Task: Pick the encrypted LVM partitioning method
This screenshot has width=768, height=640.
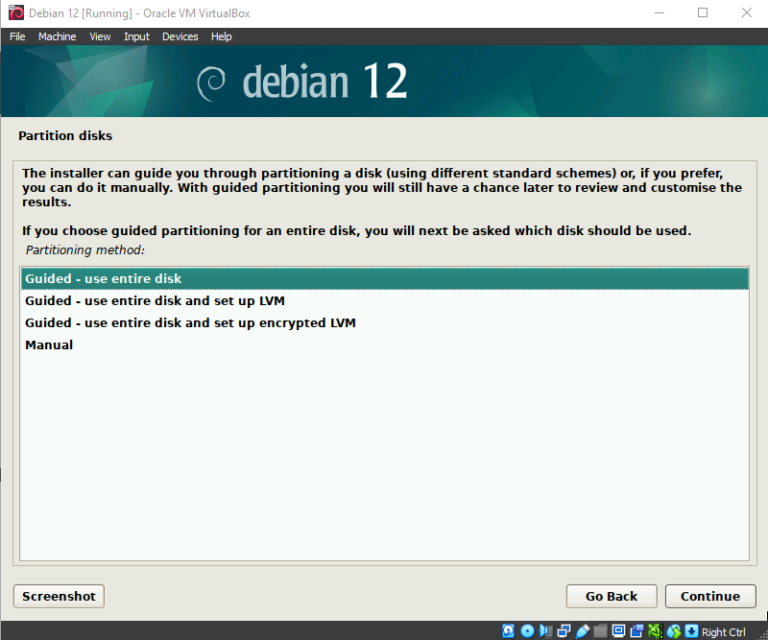Action: coord(190,323)
